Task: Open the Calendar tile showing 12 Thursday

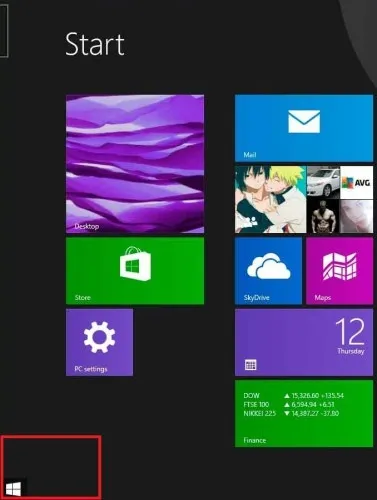Action: click(x=304, y=342)
